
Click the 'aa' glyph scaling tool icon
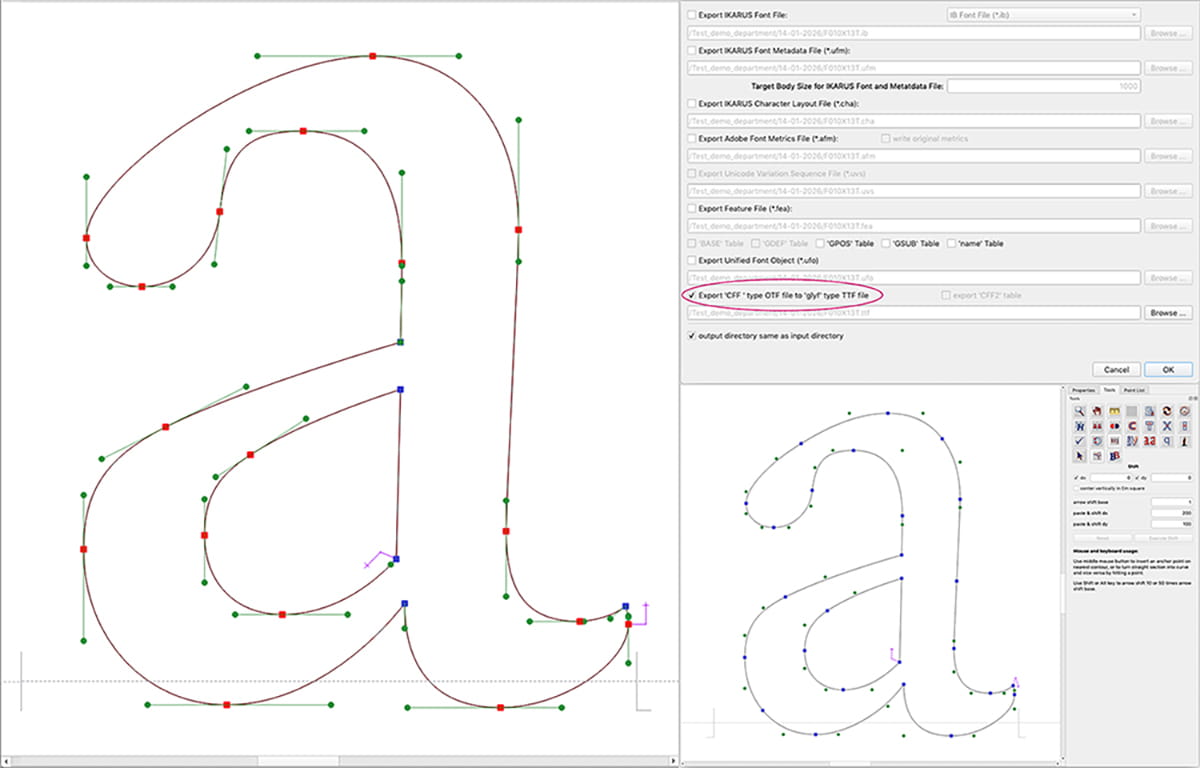click(1148, 441)
